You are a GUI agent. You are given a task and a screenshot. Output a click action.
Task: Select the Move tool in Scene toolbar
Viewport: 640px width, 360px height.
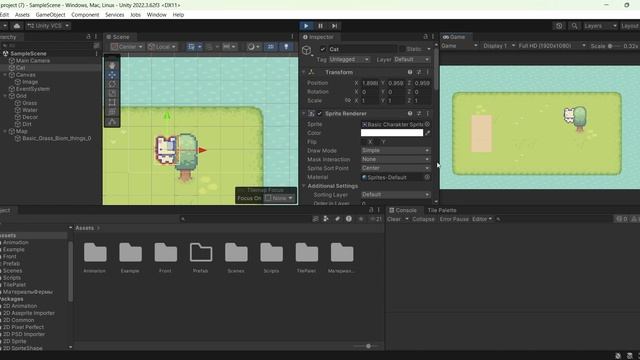(112, 75)
